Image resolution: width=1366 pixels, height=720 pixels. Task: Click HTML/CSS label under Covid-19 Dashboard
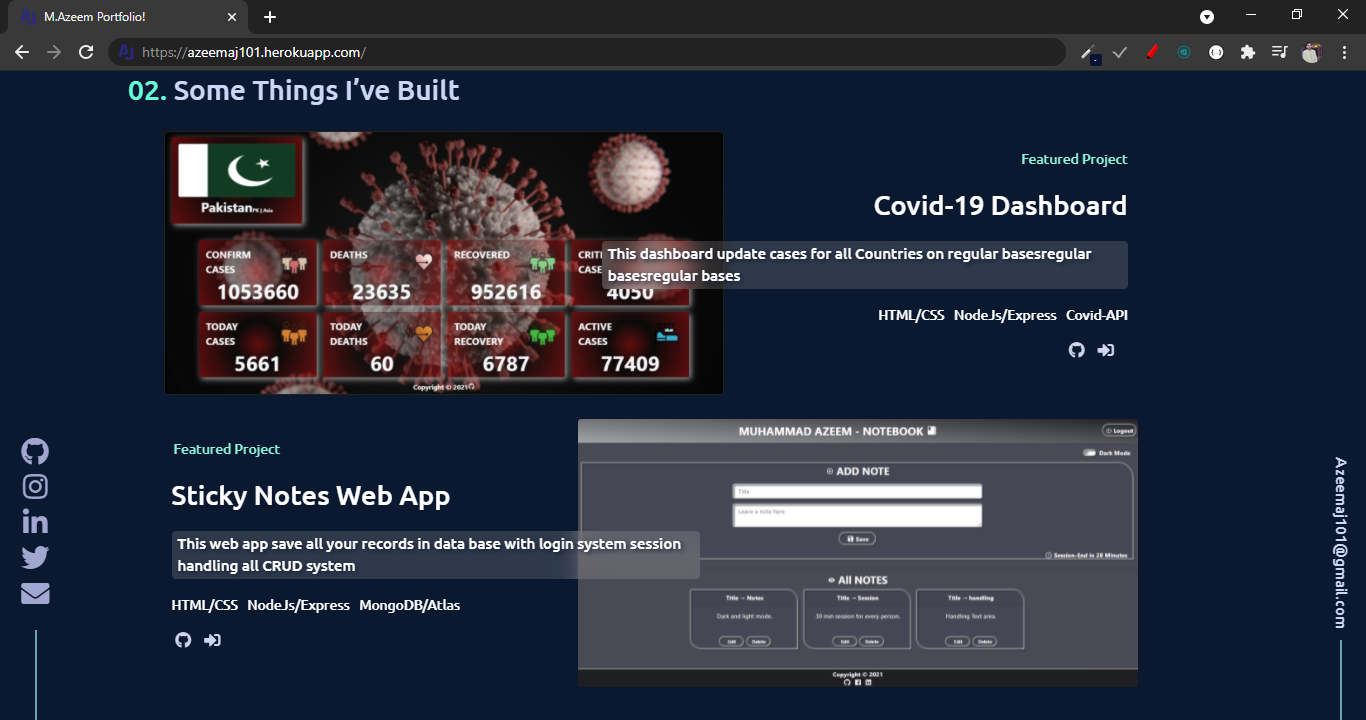pos(911,315)
